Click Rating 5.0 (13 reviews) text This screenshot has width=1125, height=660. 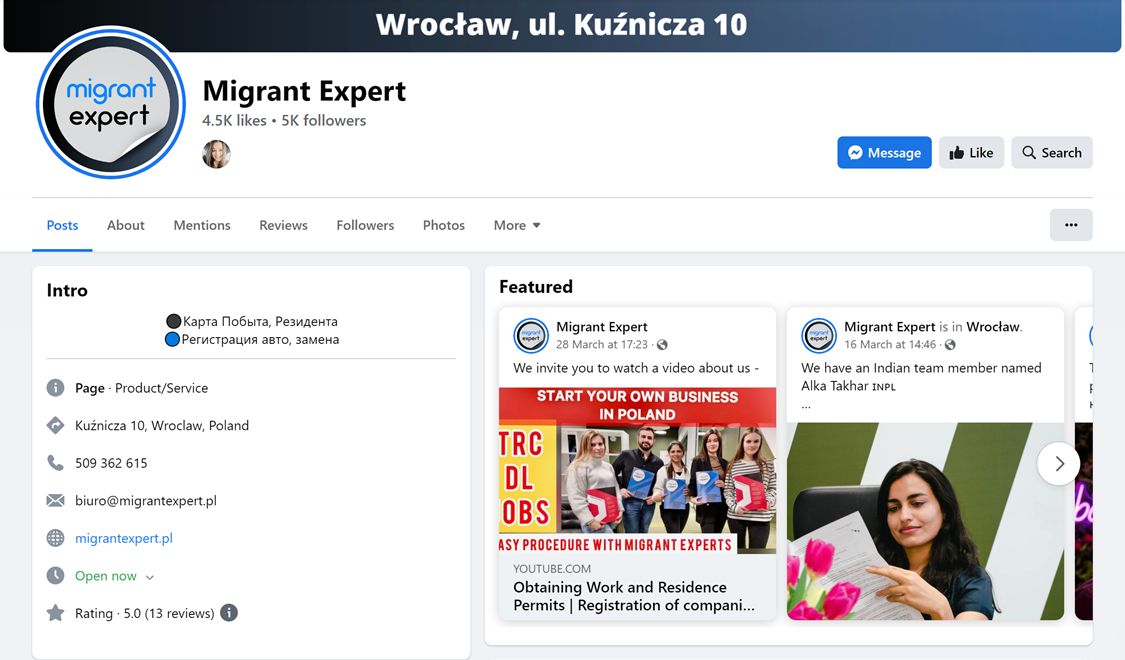tap(145, 613)
